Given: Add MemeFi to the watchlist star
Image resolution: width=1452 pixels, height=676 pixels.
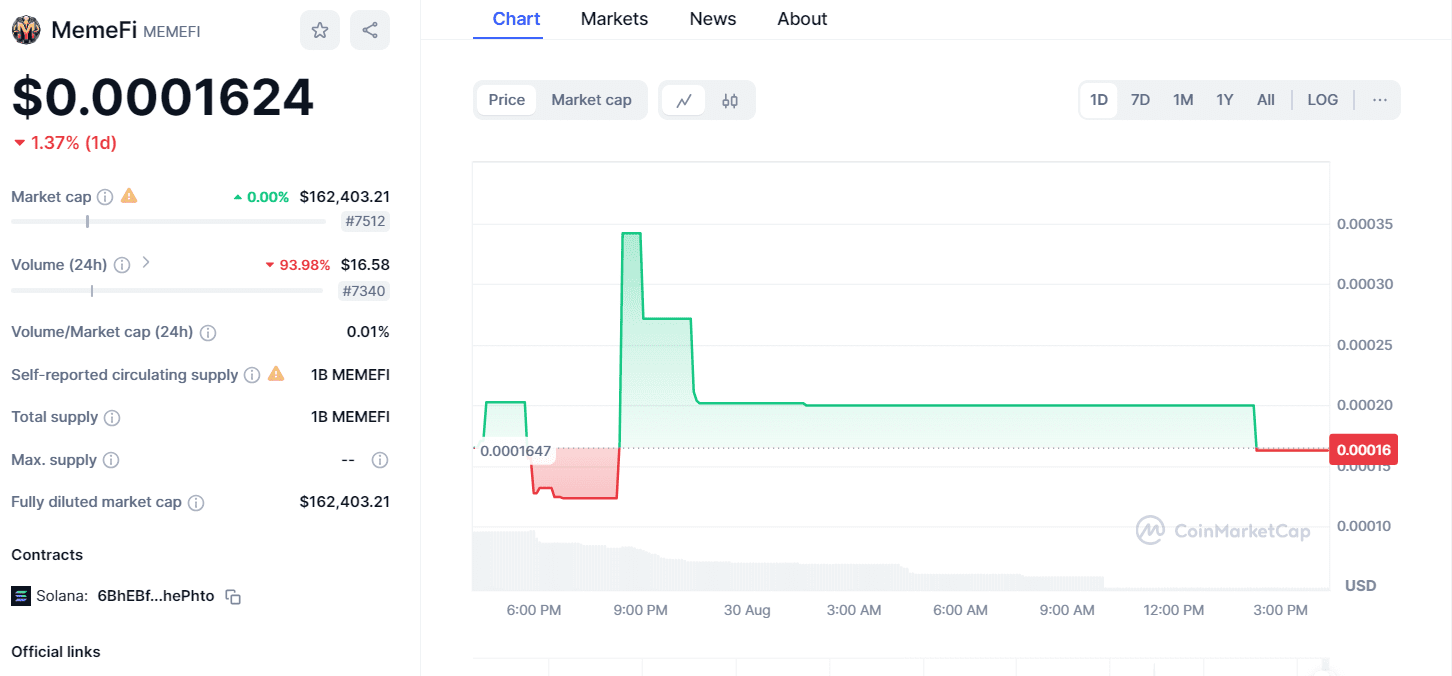Looking at the screenshot, I should [320, 29].
